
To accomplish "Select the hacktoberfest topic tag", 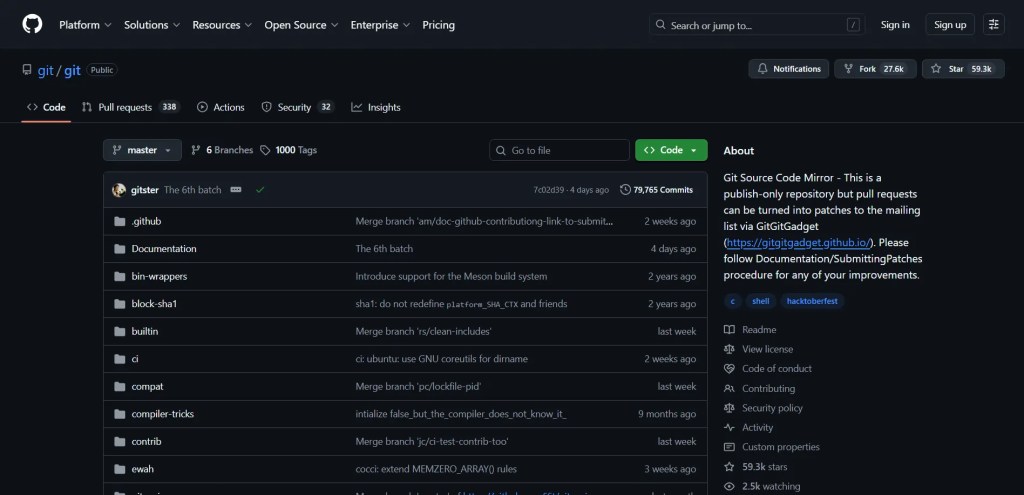I will pyautogui.click(x=812, y=301).
